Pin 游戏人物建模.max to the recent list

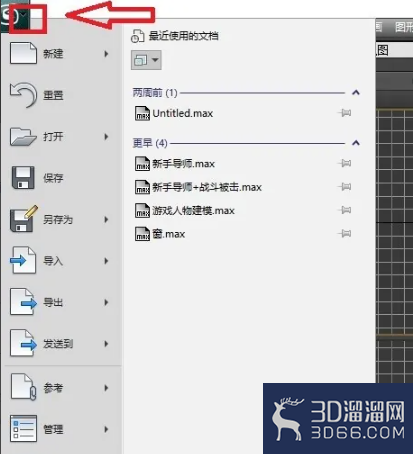(x=344, y=210)
